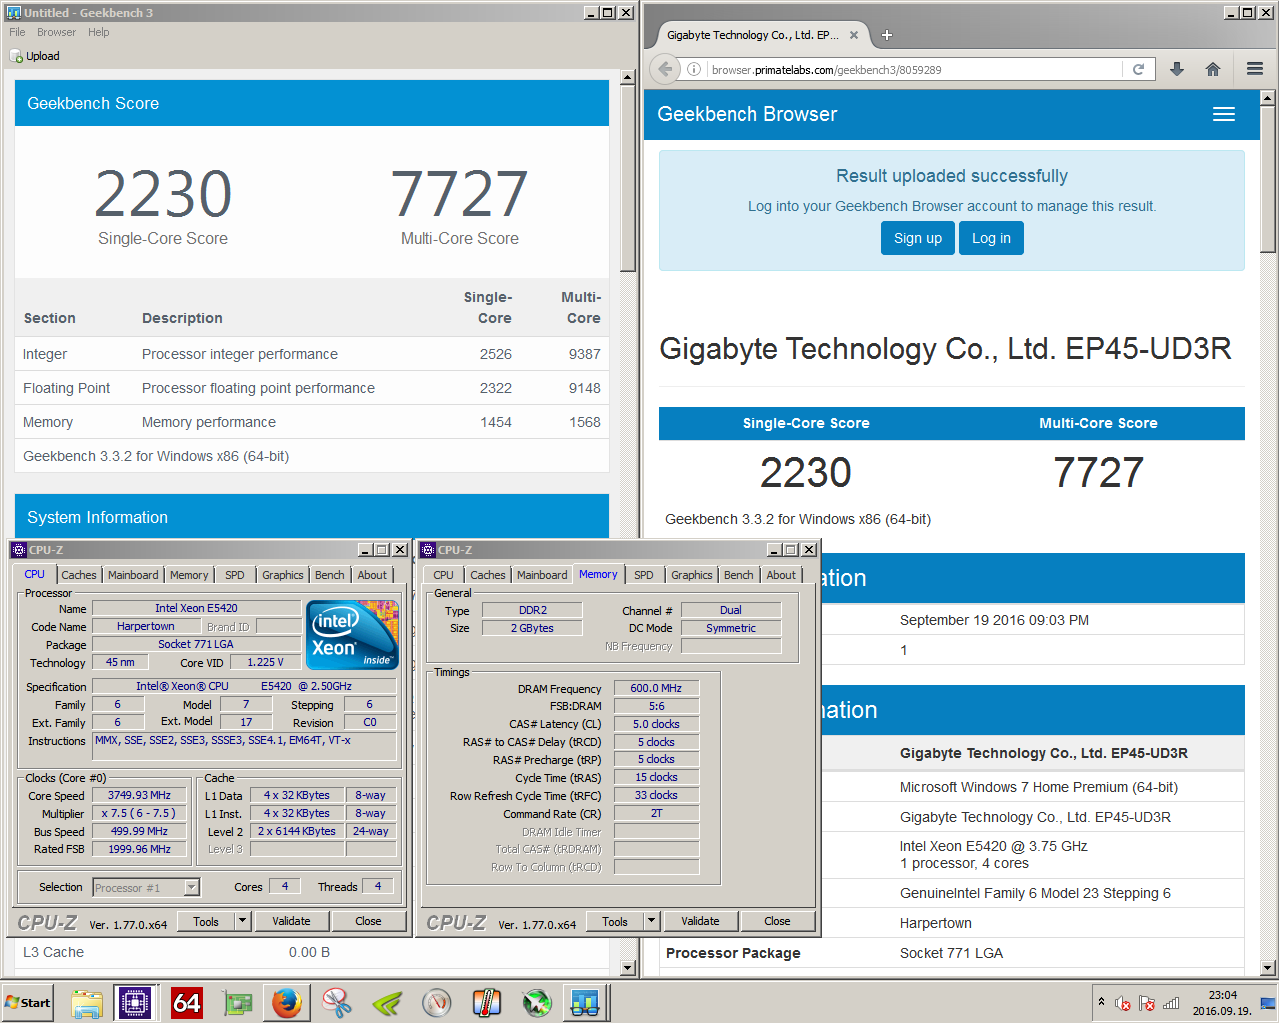Open Firefox downloads arrow
This screenshot has width=1279, height=1023.
point(1177,69)
